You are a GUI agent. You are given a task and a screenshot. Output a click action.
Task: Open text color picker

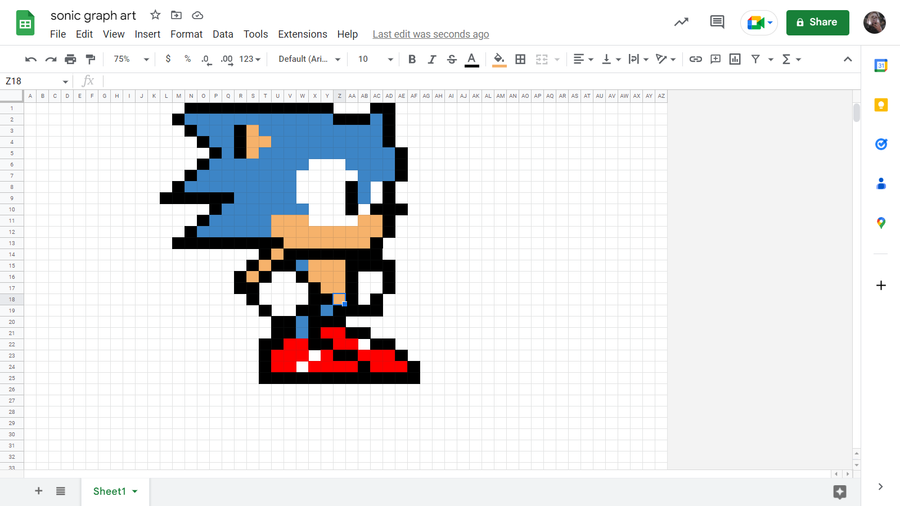tap(472, 60)
